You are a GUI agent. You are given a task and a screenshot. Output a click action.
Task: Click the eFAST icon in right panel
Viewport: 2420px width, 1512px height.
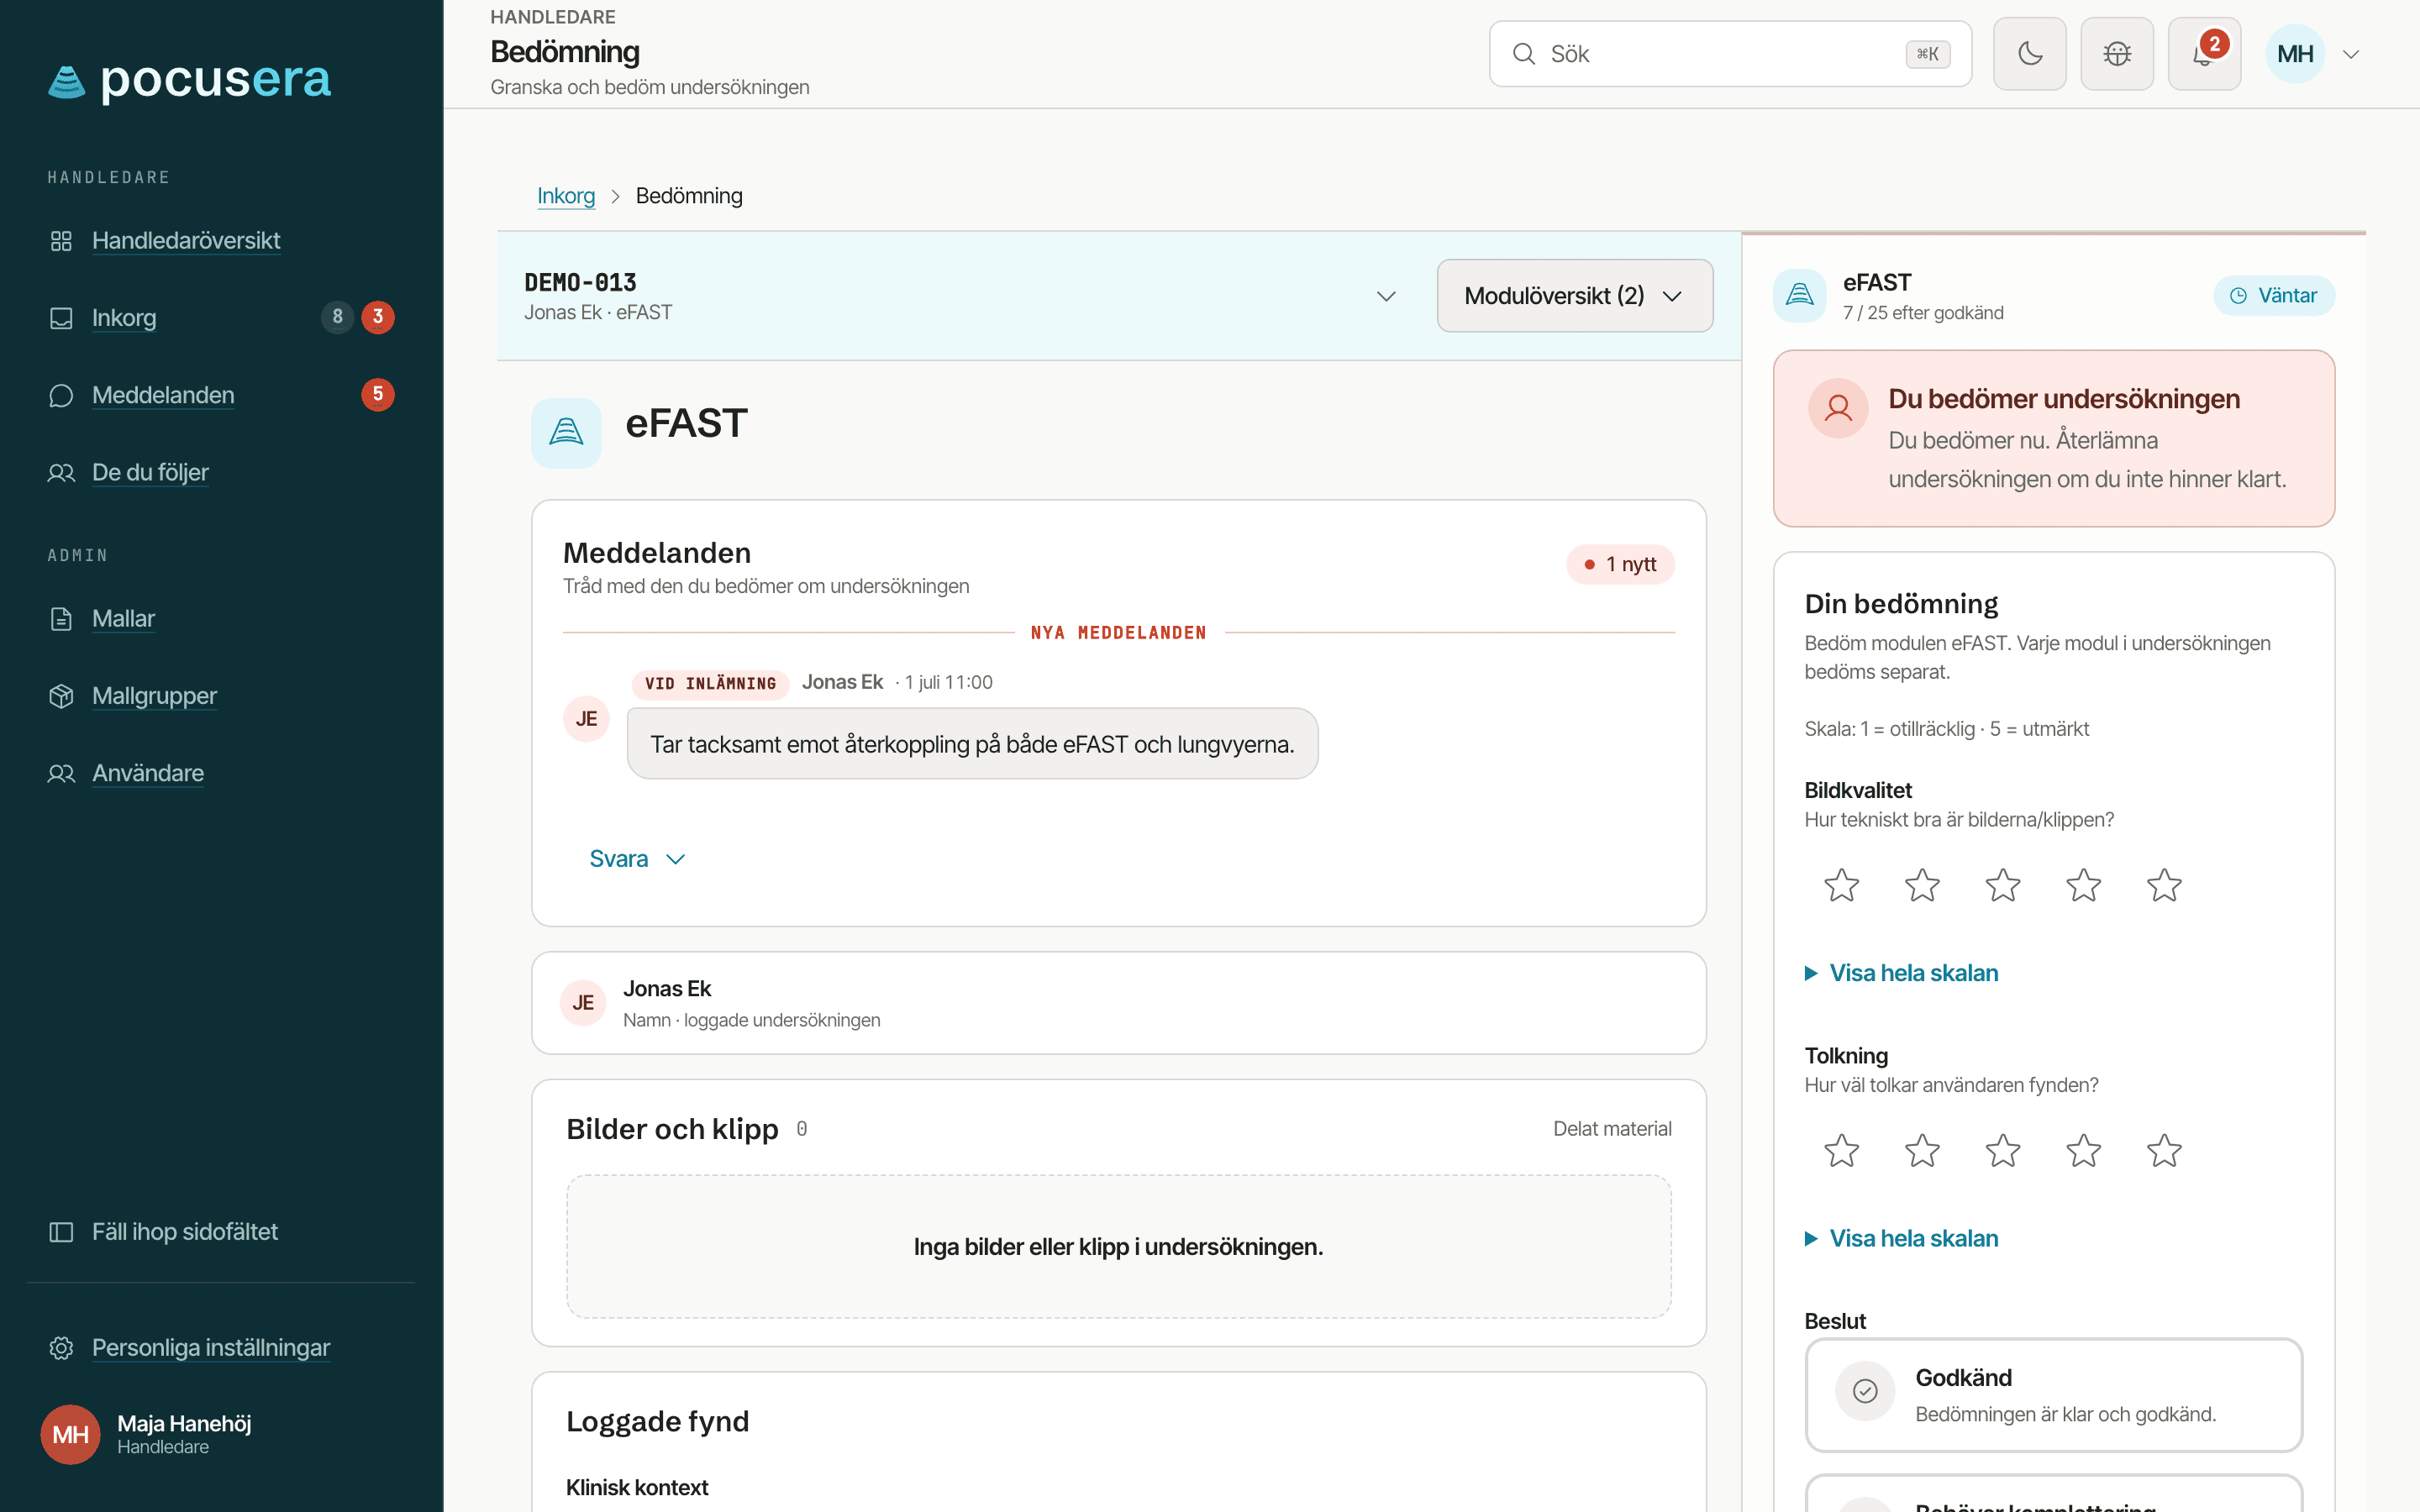[x=1799, y=296]
